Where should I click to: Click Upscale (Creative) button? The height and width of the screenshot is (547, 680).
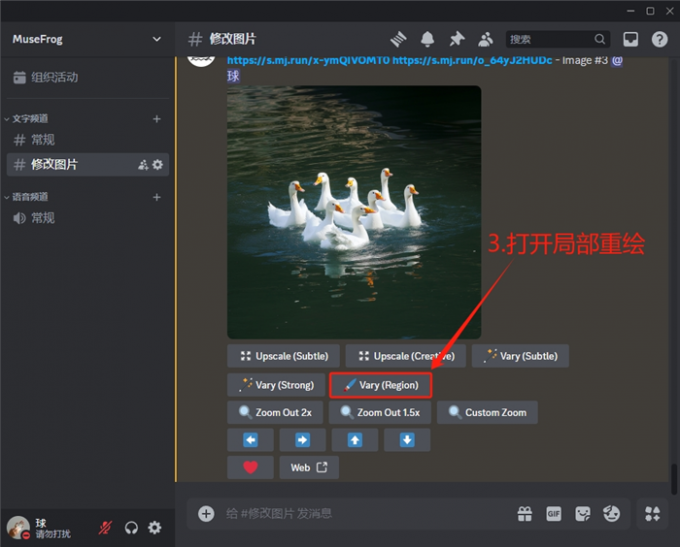point(406,356)
